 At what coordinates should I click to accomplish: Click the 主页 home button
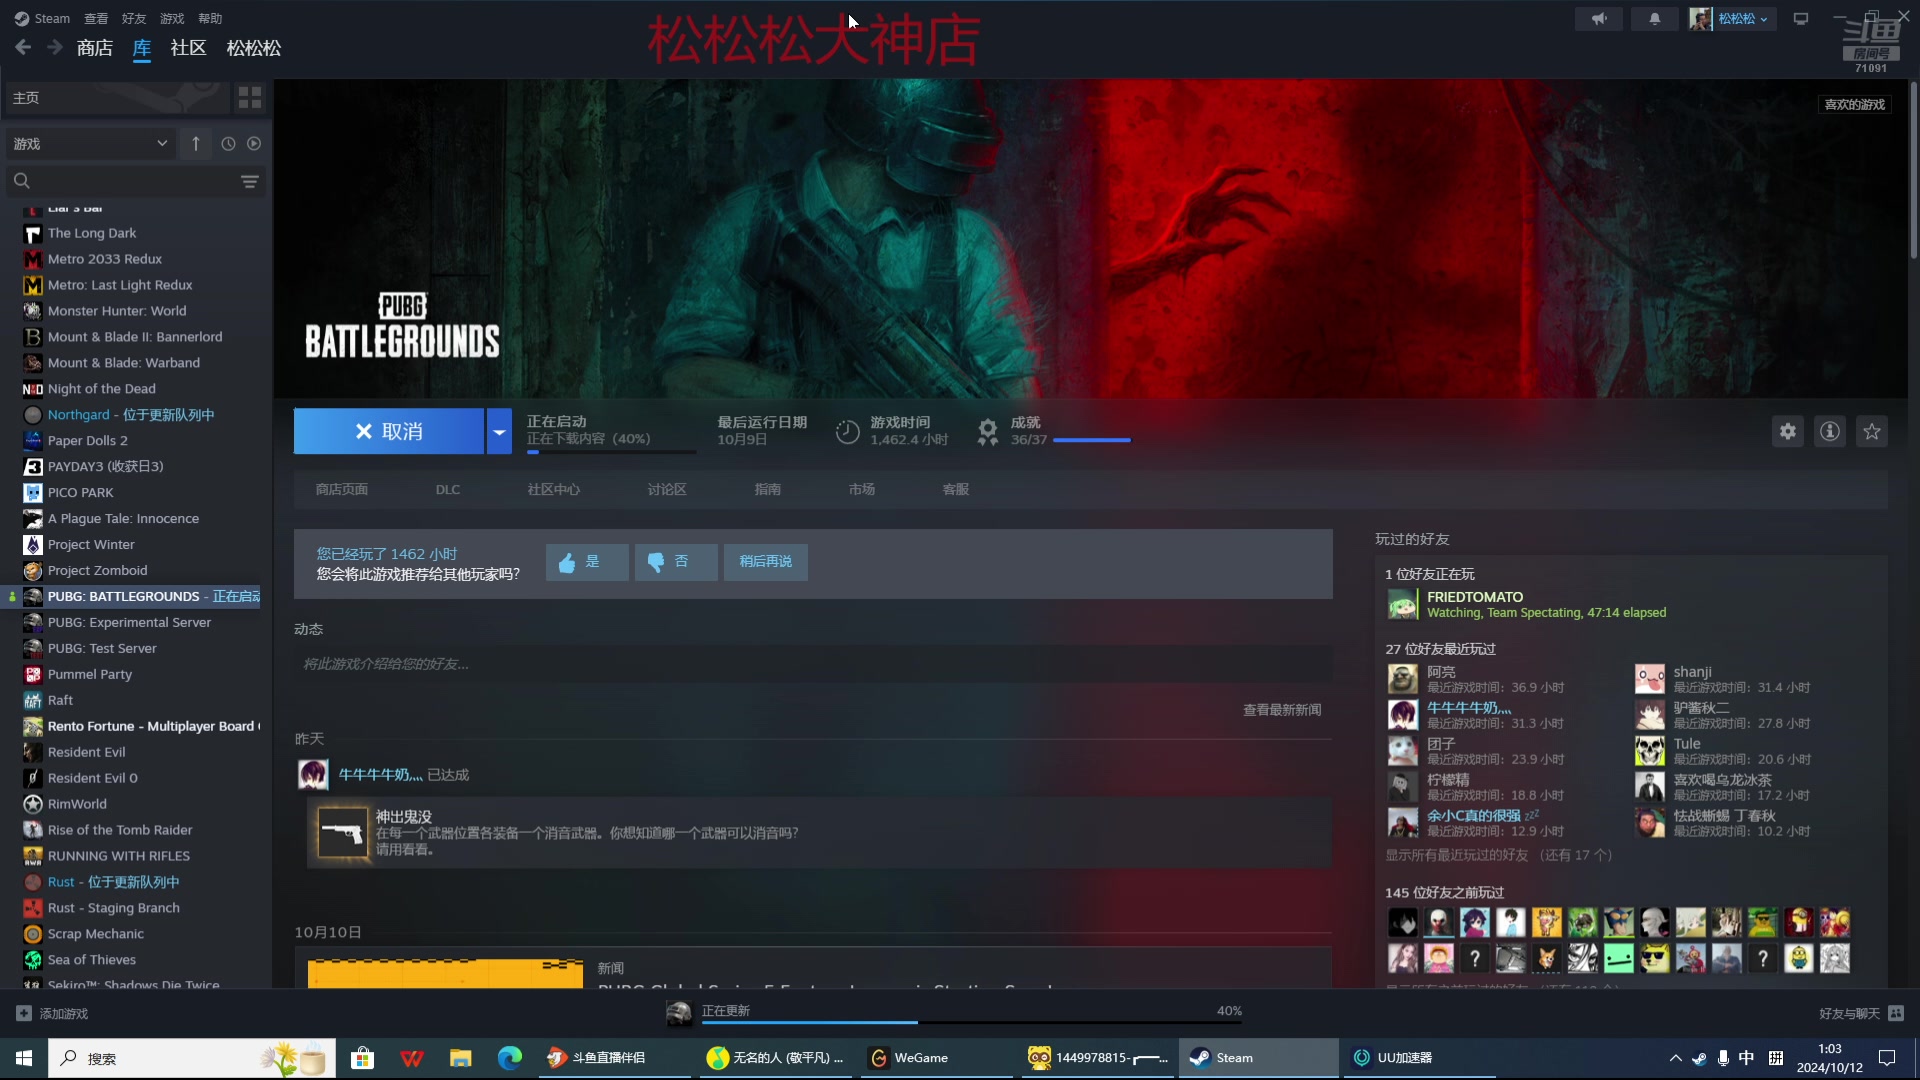[x=116, y=97]
